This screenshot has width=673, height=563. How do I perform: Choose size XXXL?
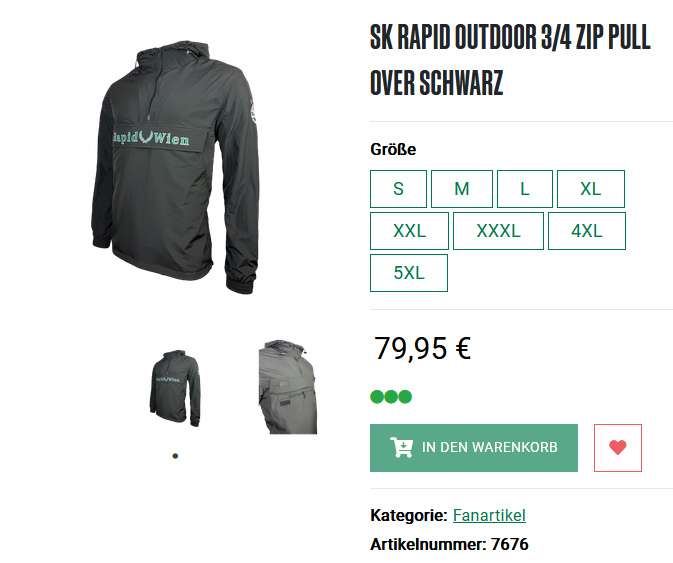click(x=498, y=231)
